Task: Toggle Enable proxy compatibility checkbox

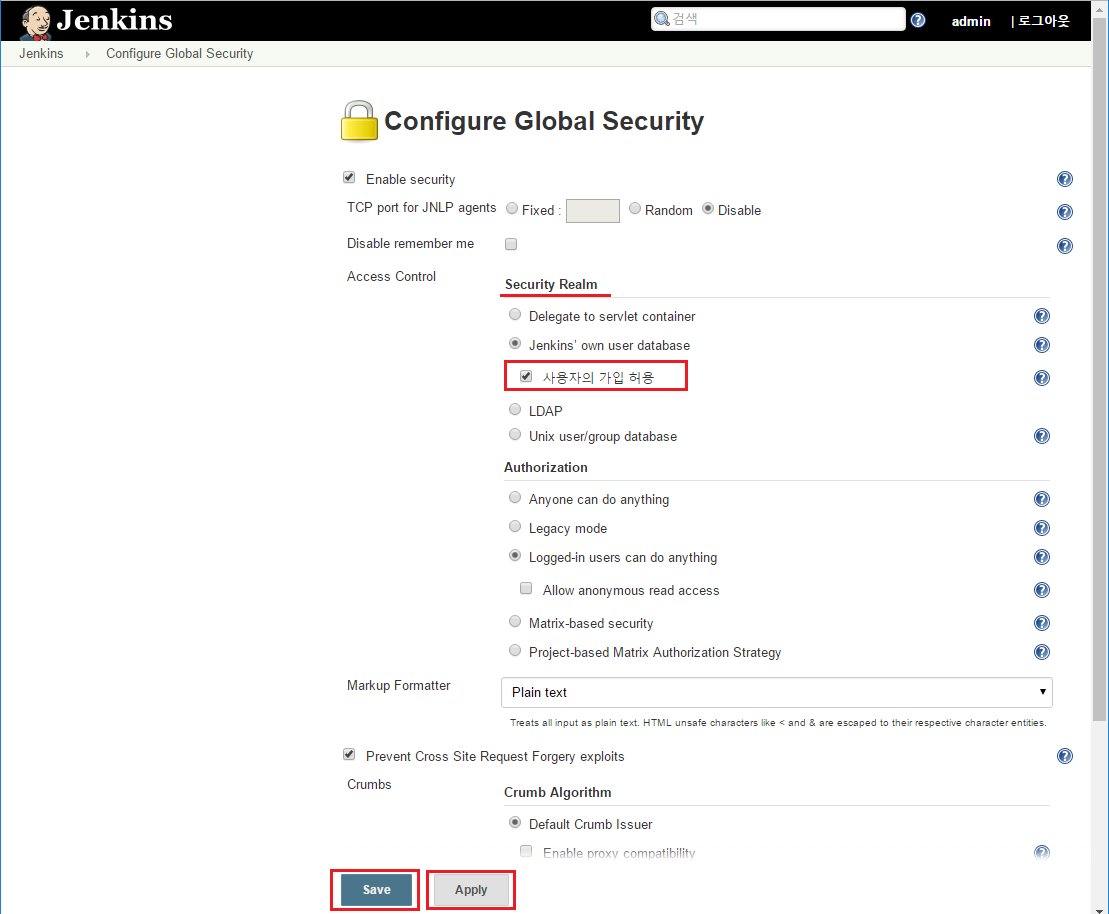Action: click(x=526, y=851)
